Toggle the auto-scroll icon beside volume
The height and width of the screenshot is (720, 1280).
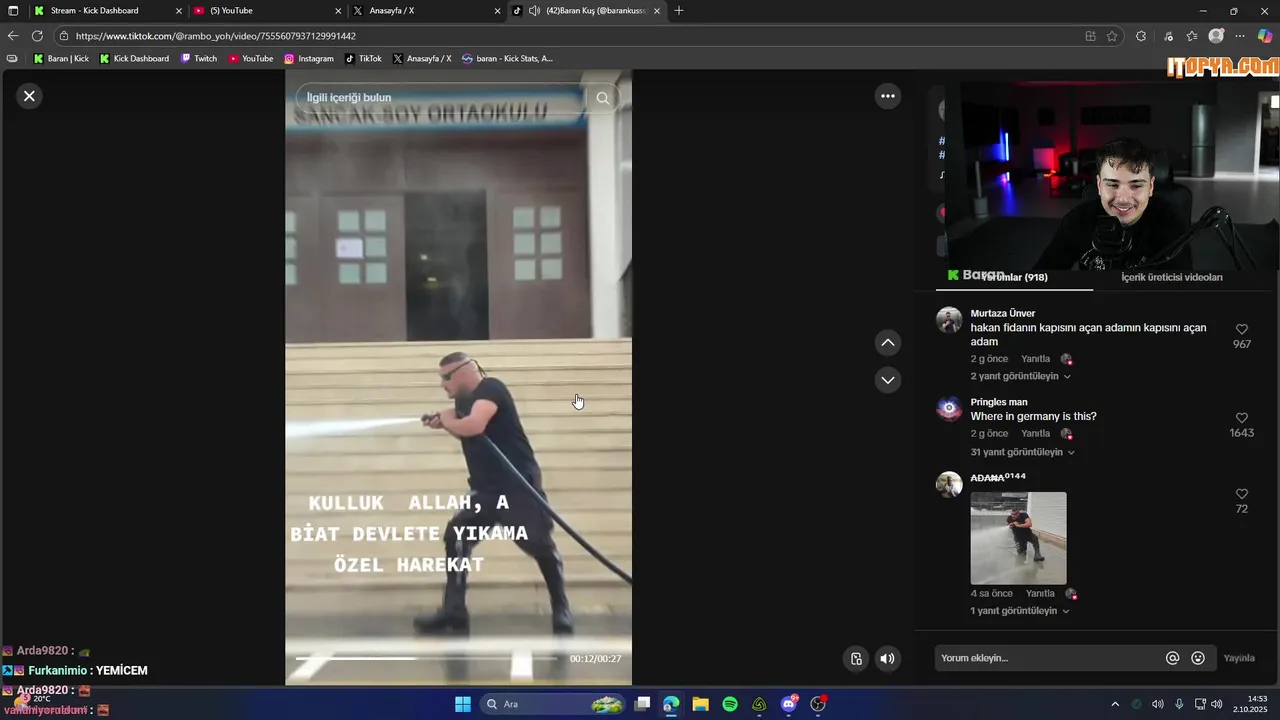pos(856,658)
